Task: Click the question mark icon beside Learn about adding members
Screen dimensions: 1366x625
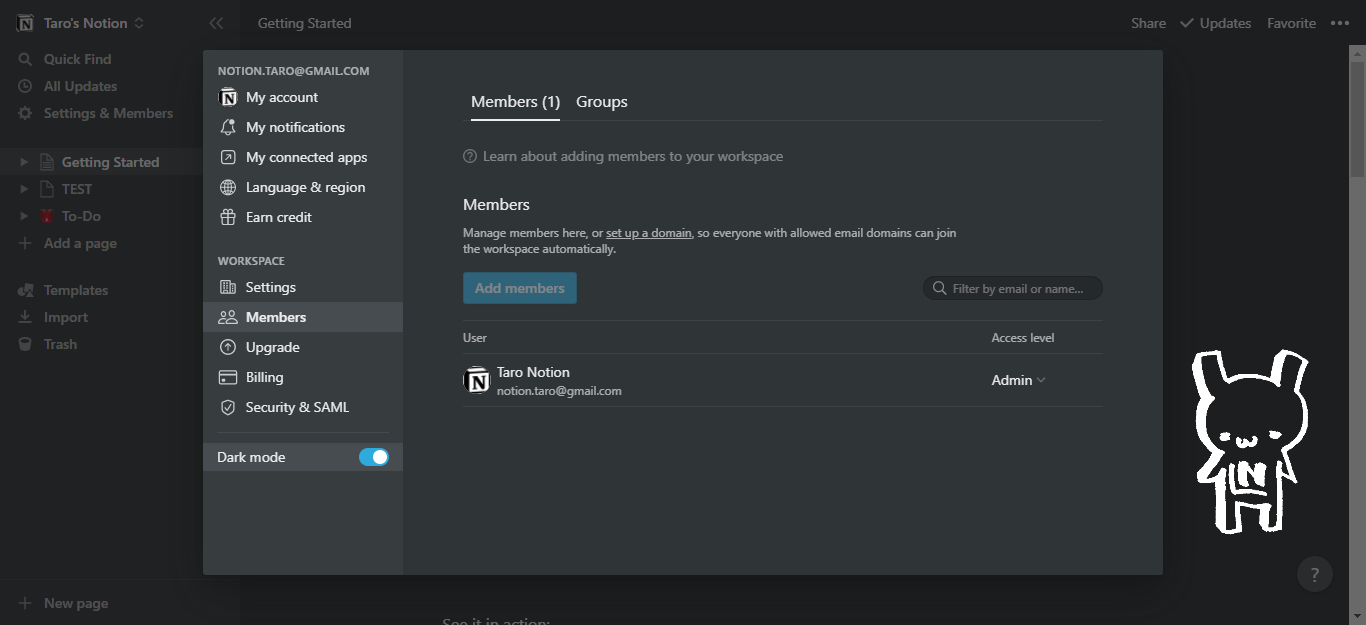Action: (470, 156)
